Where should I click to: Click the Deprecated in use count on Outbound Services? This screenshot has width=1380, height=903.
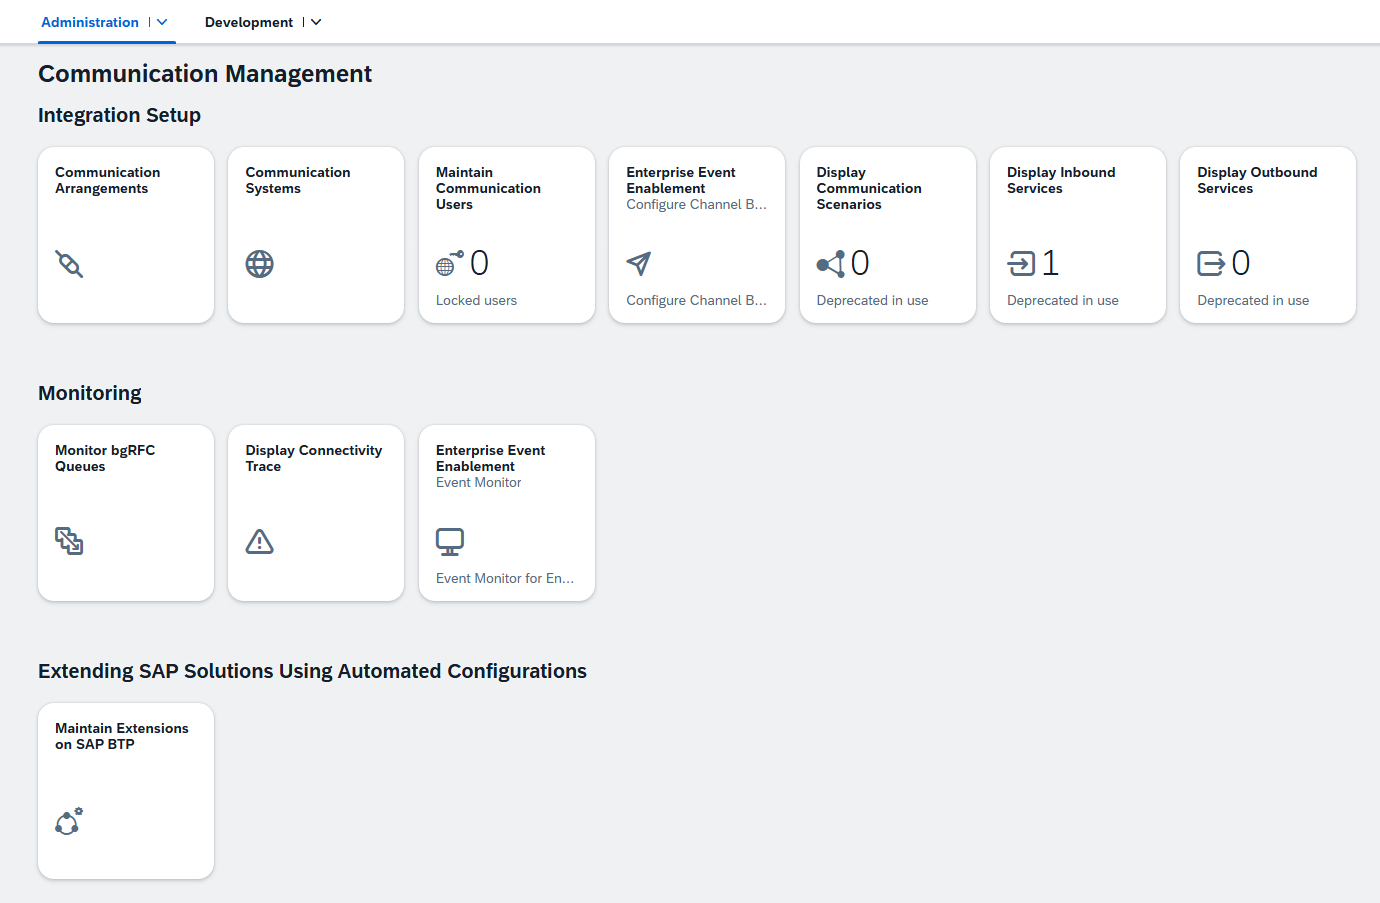tap(1241, 263)
